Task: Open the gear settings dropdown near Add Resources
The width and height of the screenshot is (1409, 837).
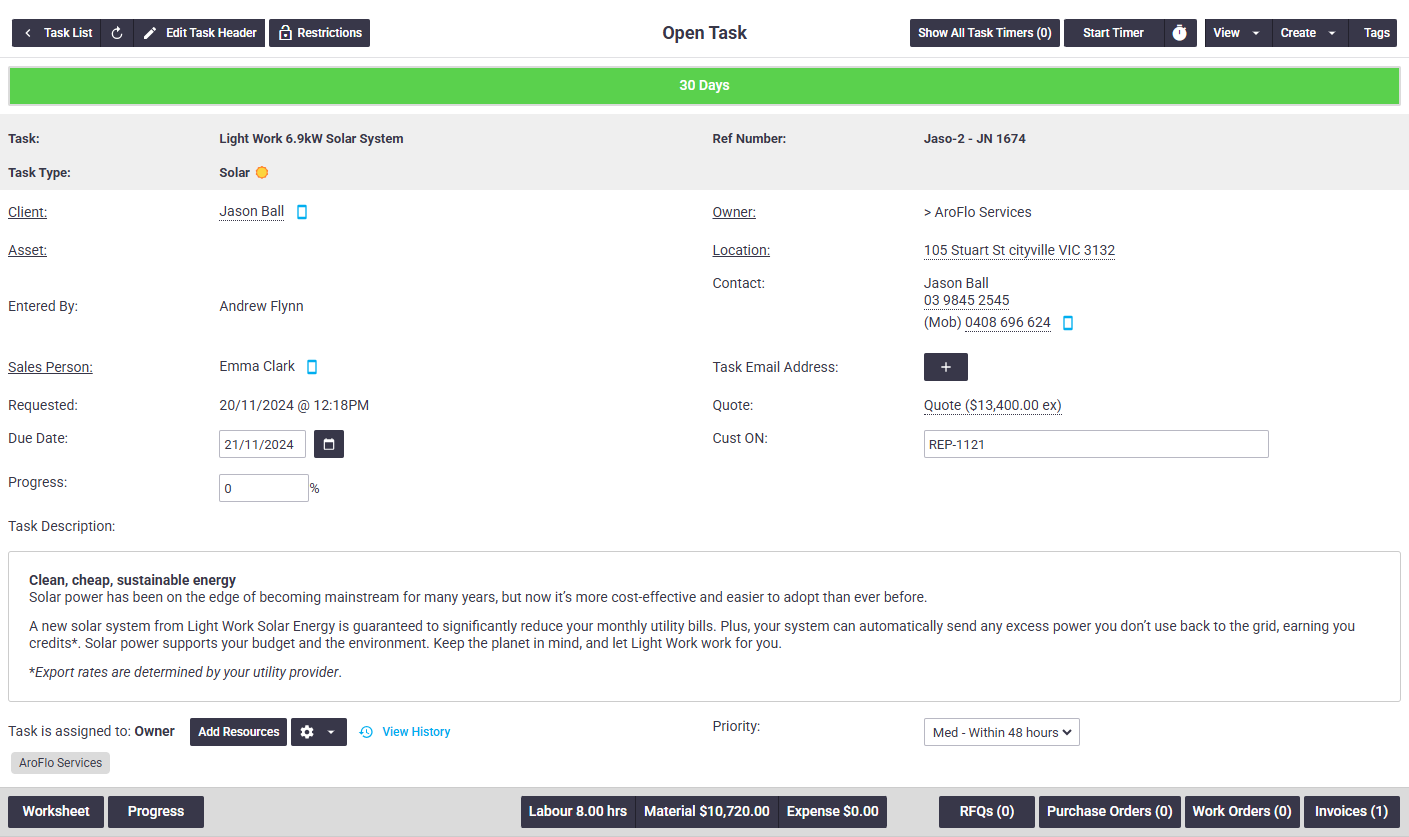Action: [319, 732]
